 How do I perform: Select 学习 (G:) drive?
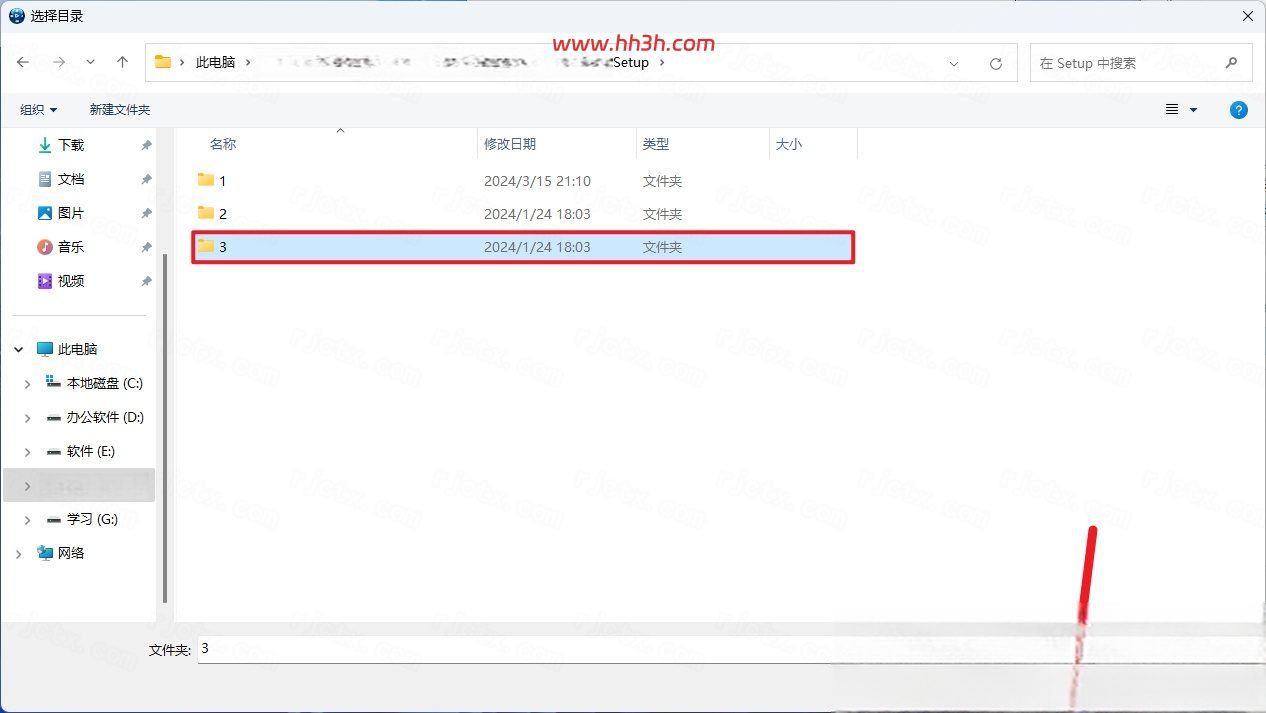click(x=92, y=519)
